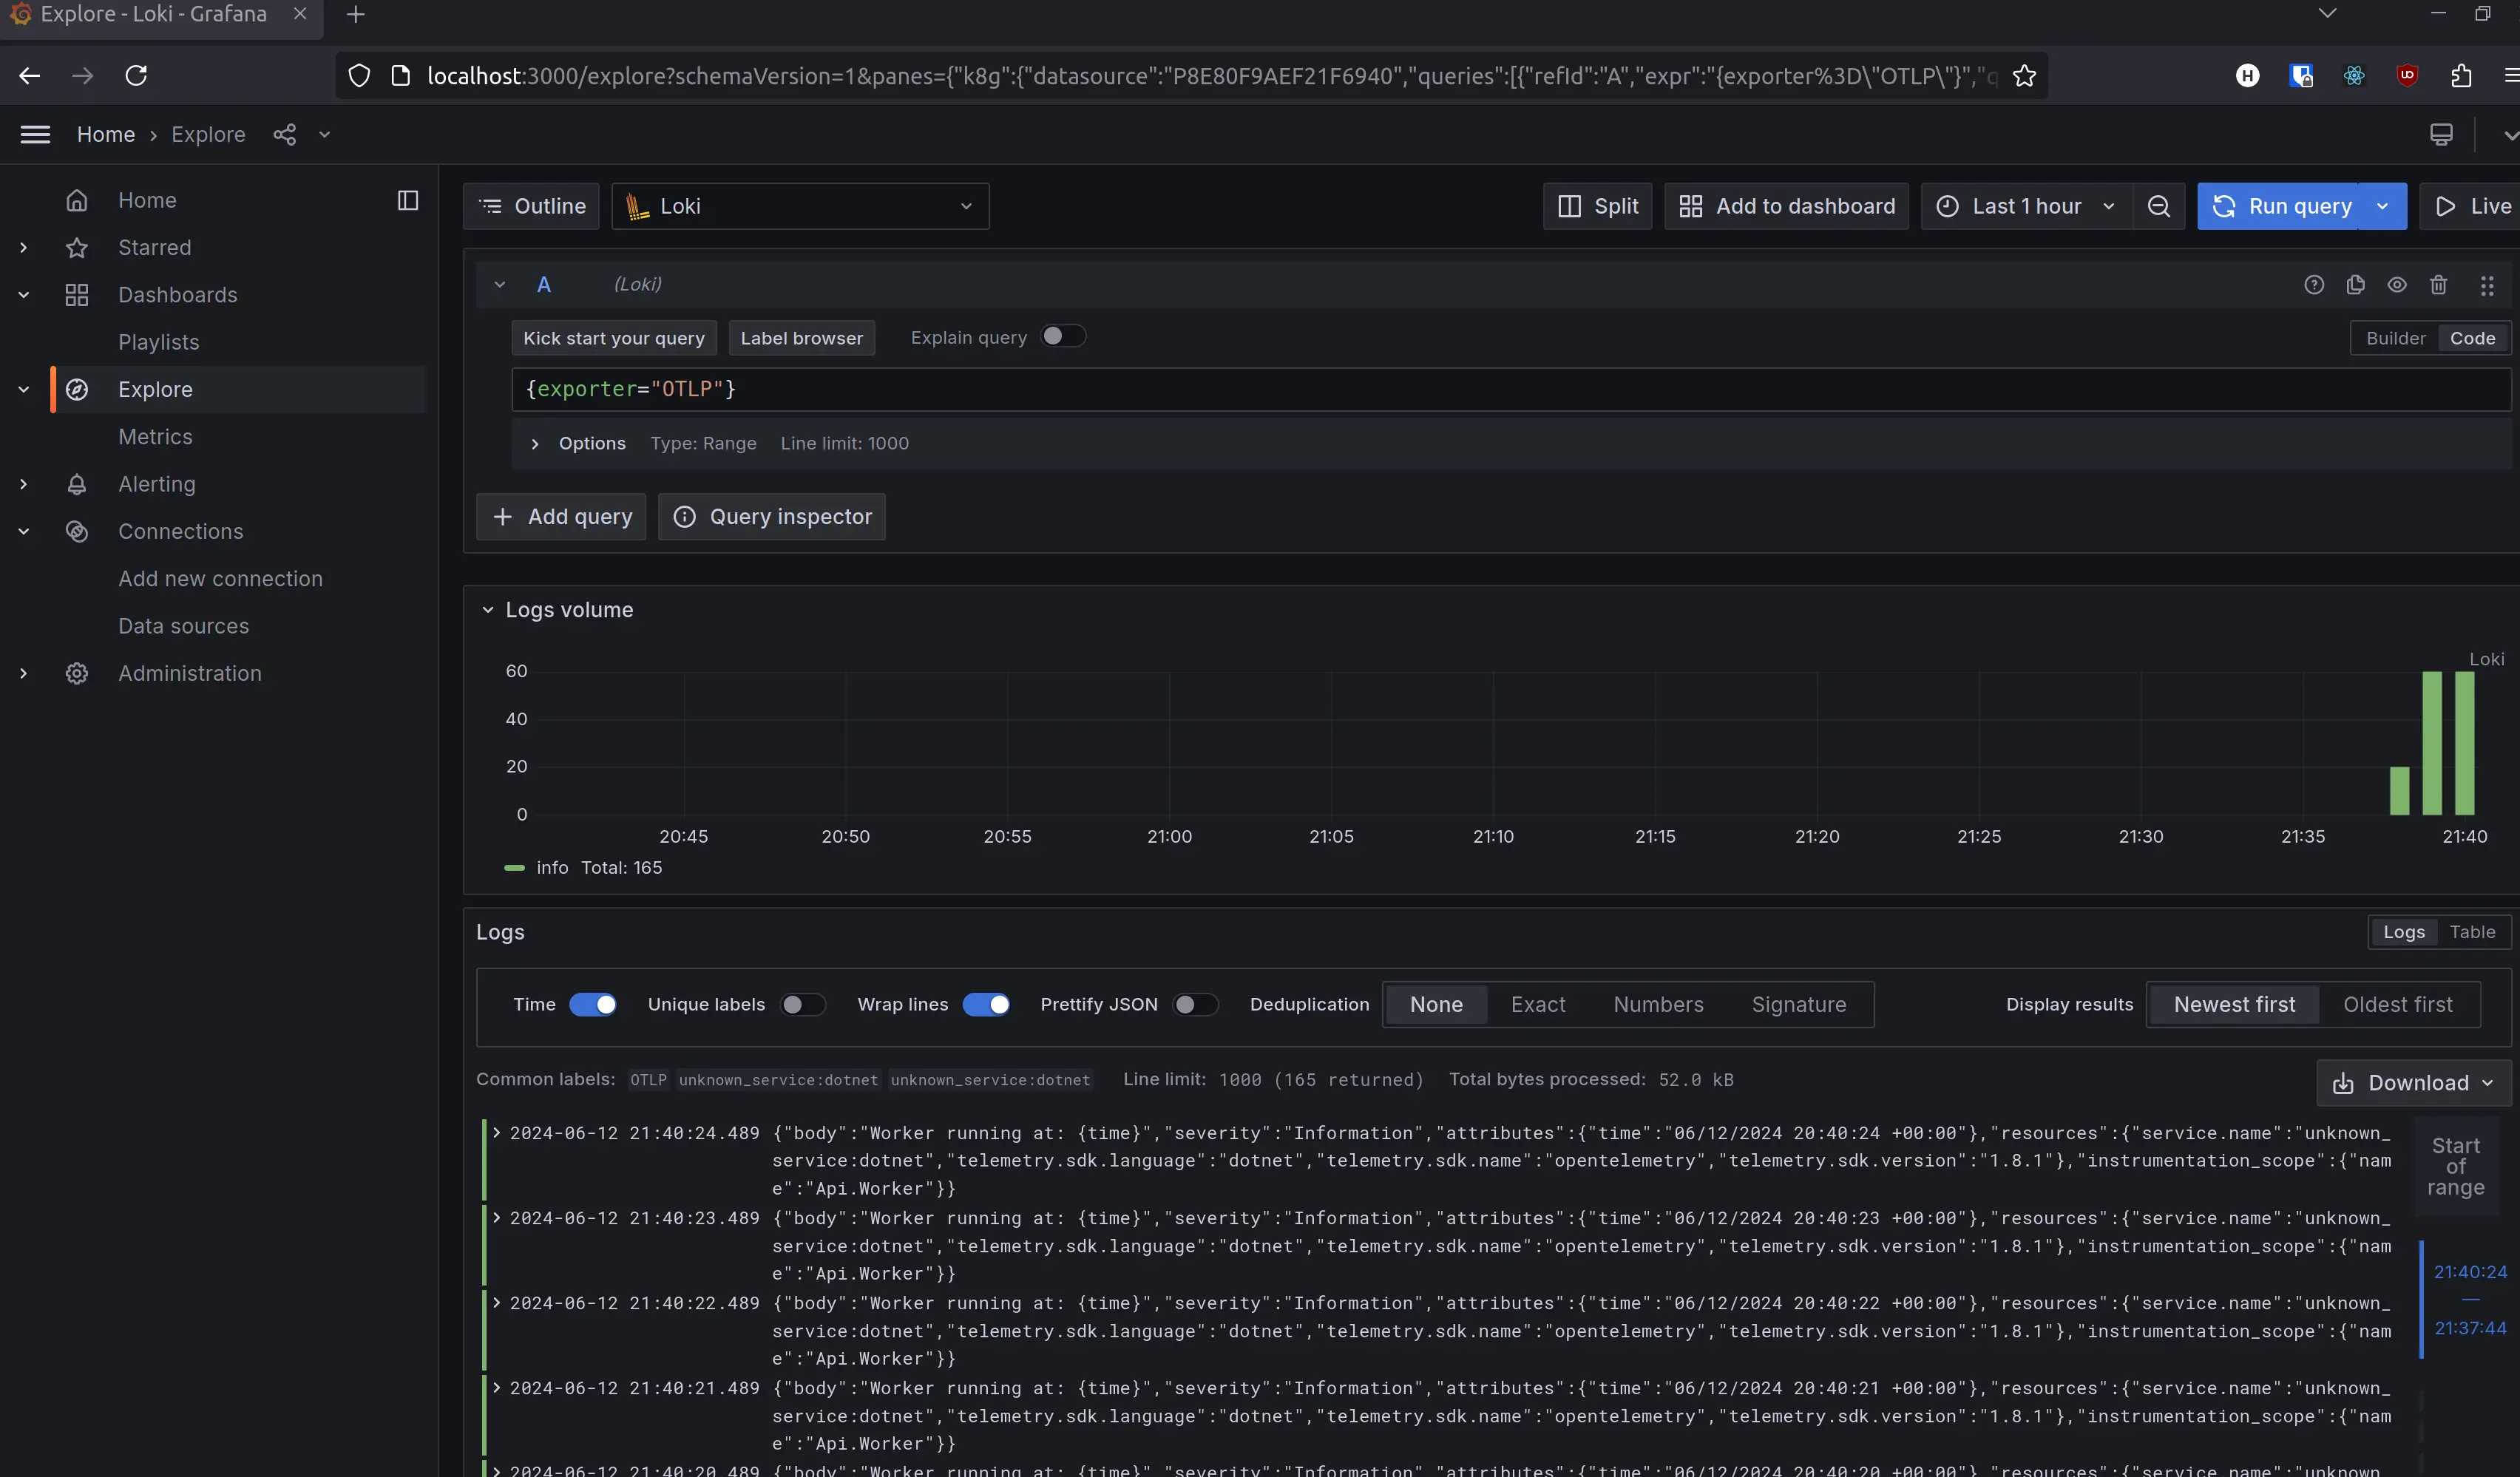The width and height of the screenshot is (2520, 1477).
Task: Undock the sidebar menu panel icon
Action: click(407, 200)
